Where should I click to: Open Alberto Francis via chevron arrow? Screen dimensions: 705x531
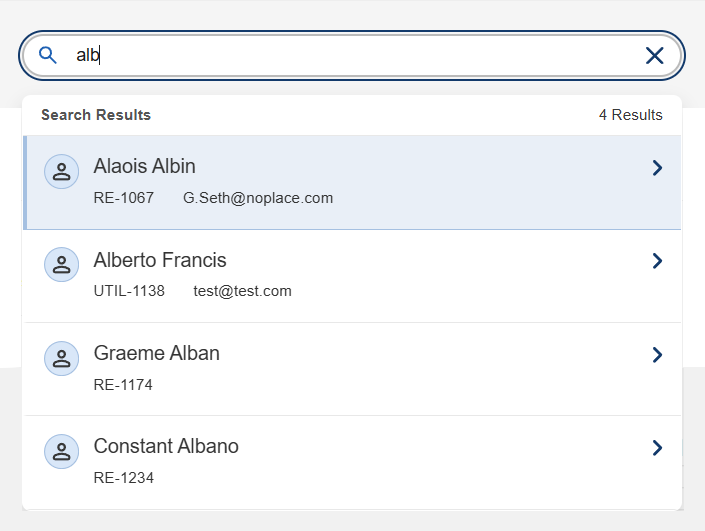657,261
